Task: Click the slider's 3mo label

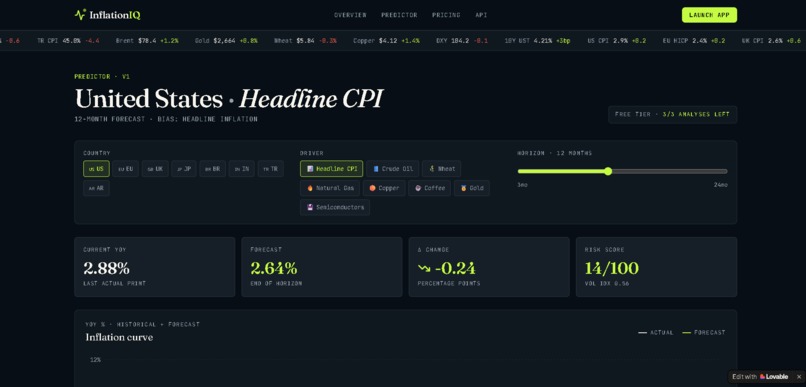Action: [x=522, y=185]
